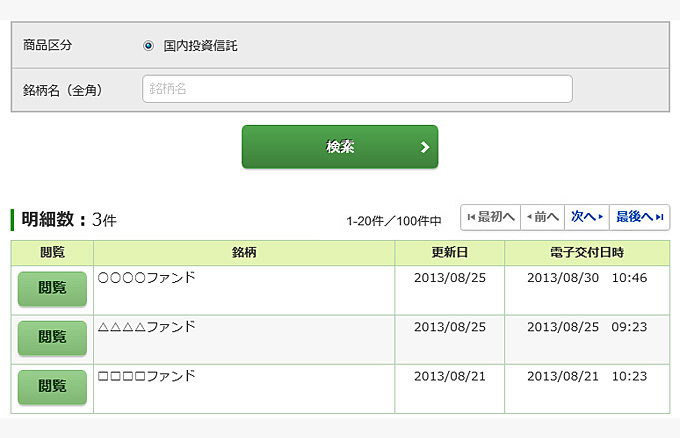Click the 銘柄名（全角） label
Viewport: 680px width, 438px height.
[x=63, y=90]
